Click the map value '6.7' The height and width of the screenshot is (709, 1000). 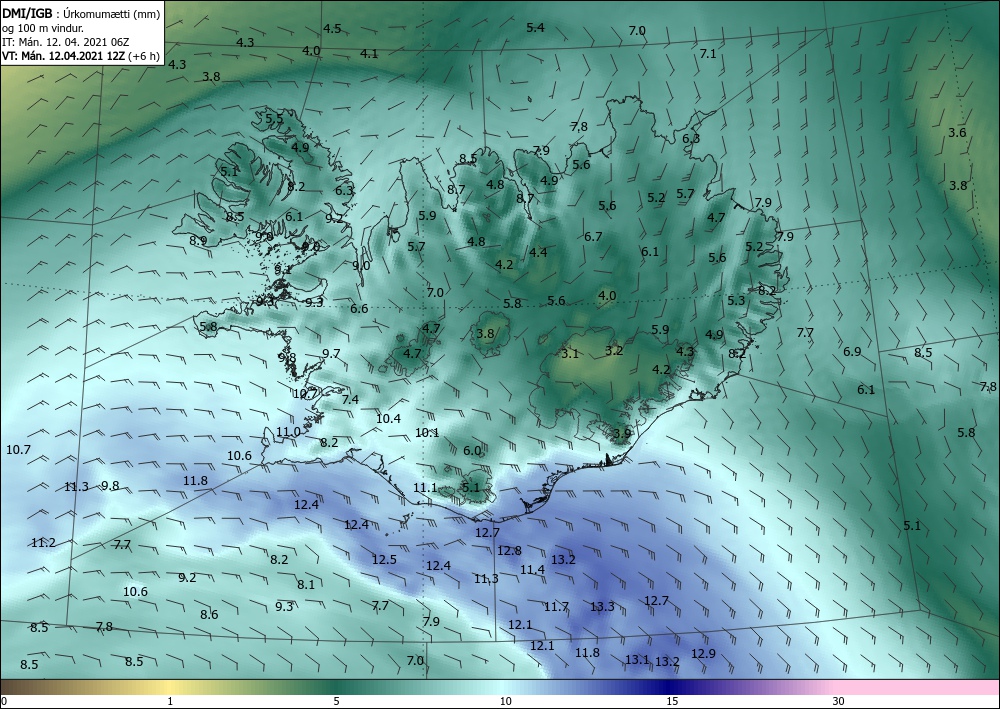[593, 237]
